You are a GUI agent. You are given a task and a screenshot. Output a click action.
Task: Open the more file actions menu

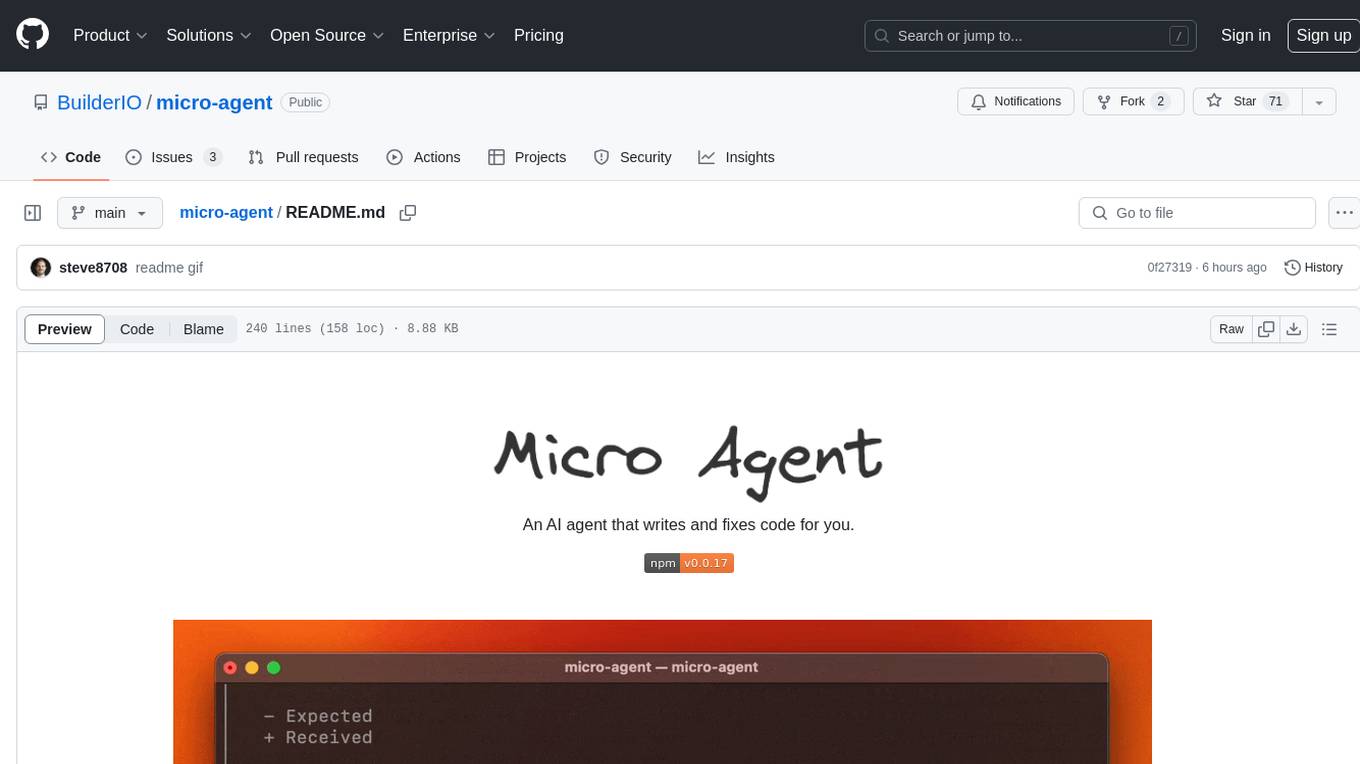coord(1344,213)
